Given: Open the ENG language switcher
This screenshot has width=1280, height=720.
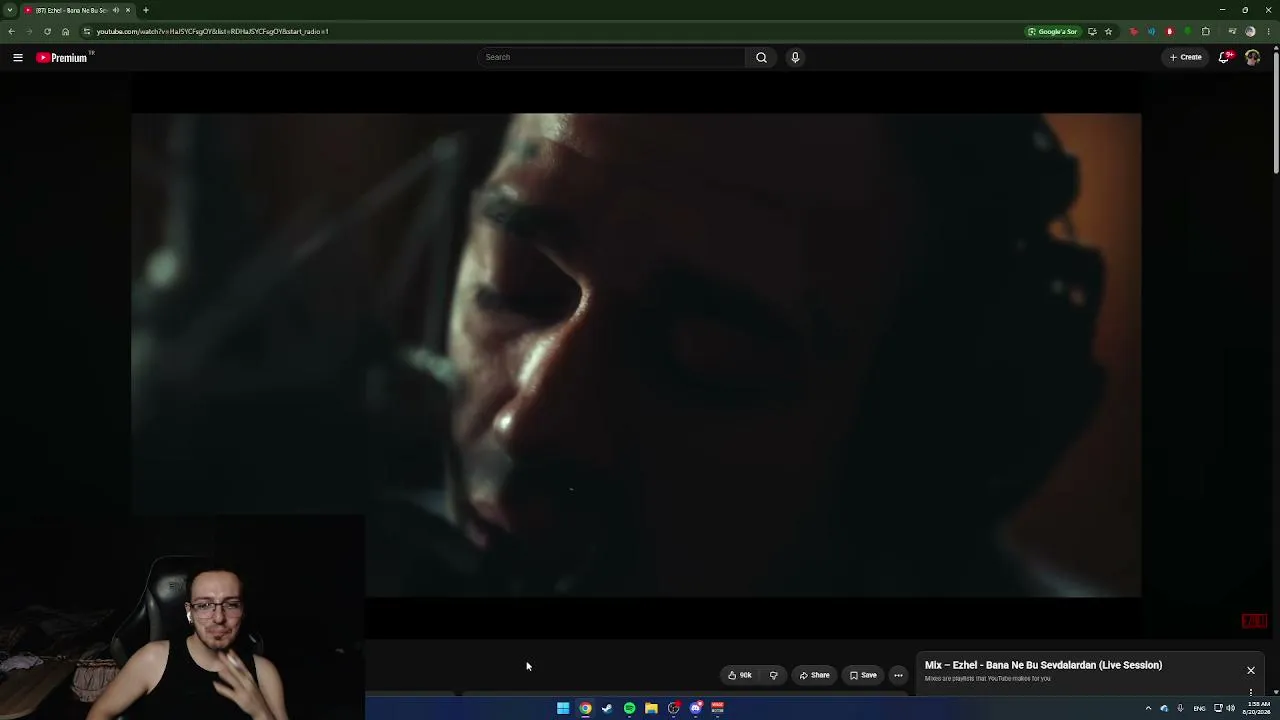Looking at the screenshot, I should 1199,708.
